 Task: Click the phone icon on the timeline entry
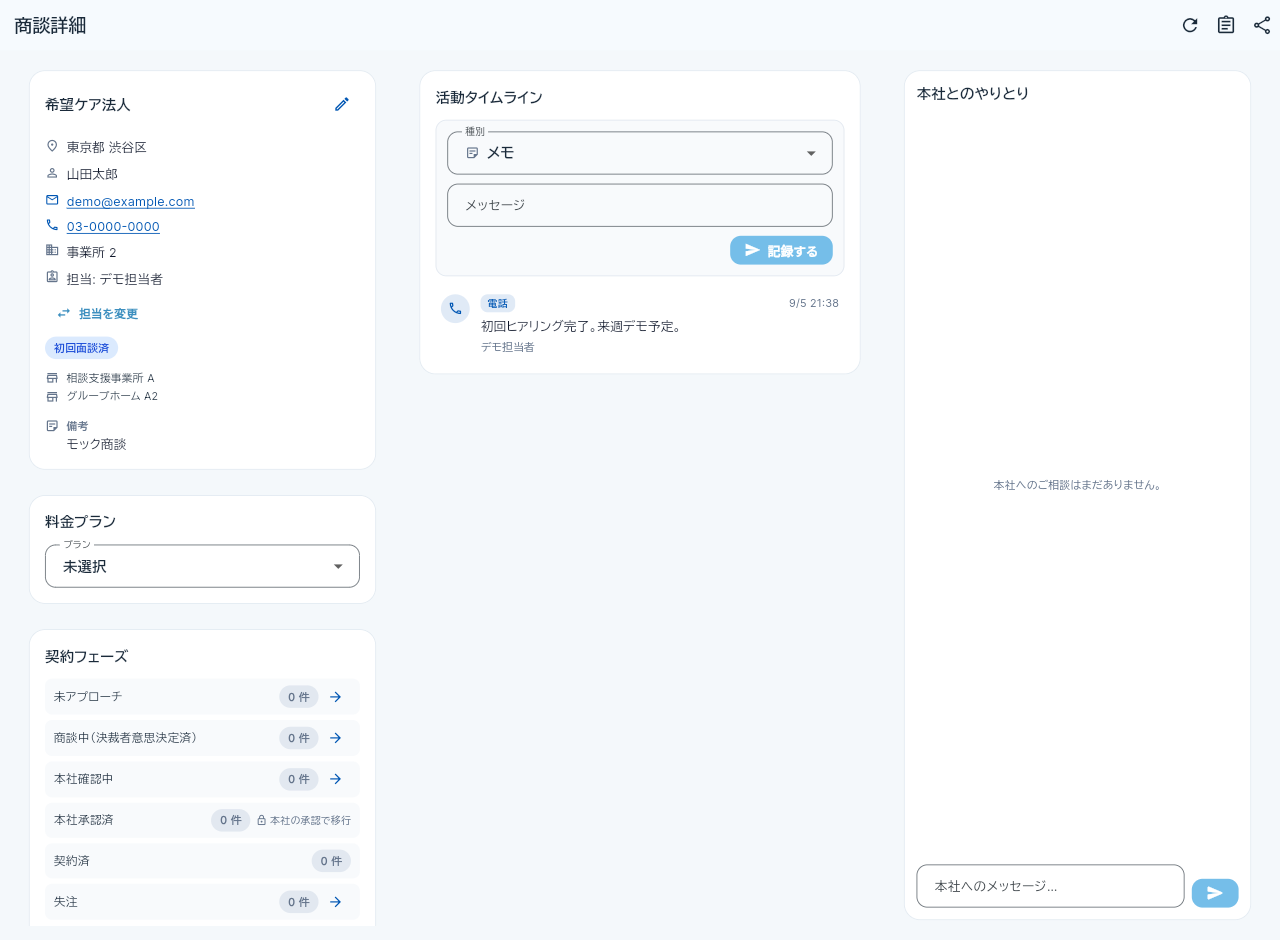455,309
